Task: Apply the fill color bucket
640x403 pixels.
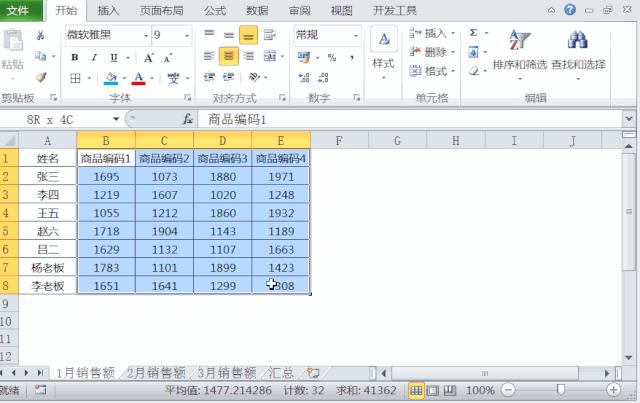Action: 111,78
